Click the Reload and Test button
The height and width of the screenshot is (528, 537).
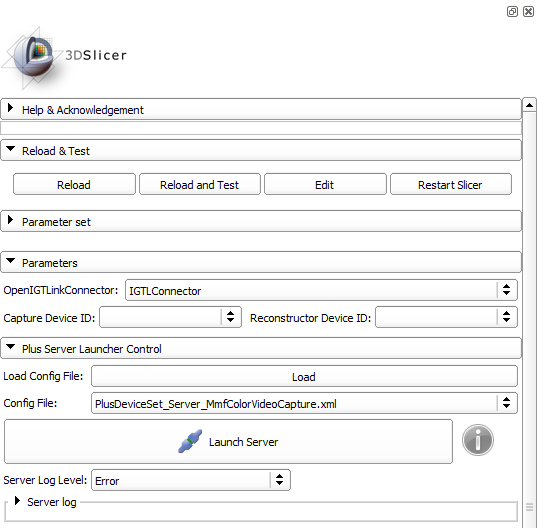coord(200,185)
